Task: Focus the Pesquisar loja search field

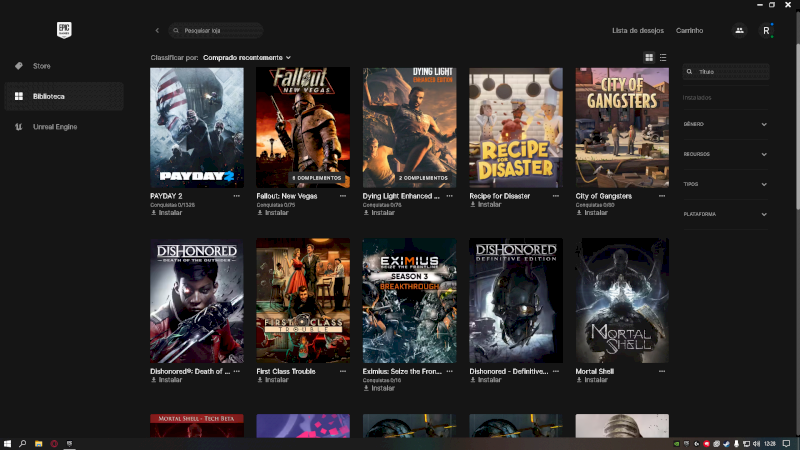Action: [x=216, y=31]
